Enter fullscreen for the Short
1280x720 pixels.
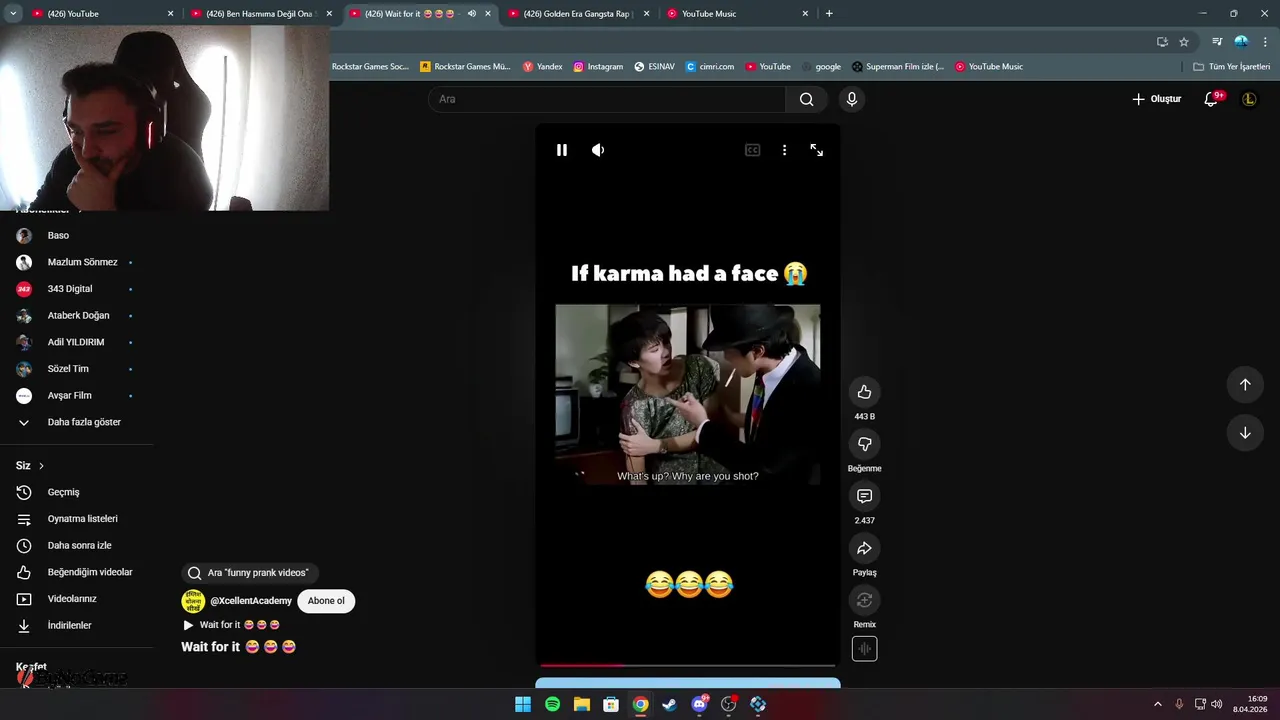point(817,150)
